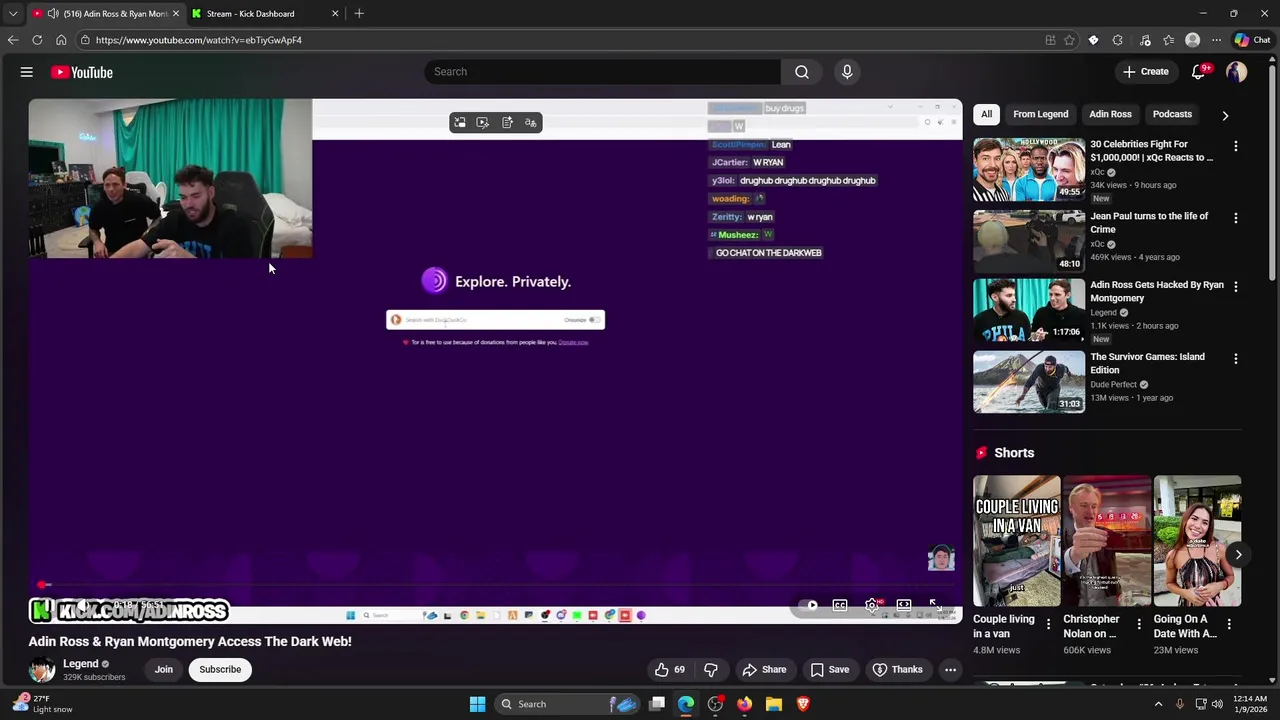Open Windows Start button
1280x720 pixels.
point(477,704)
